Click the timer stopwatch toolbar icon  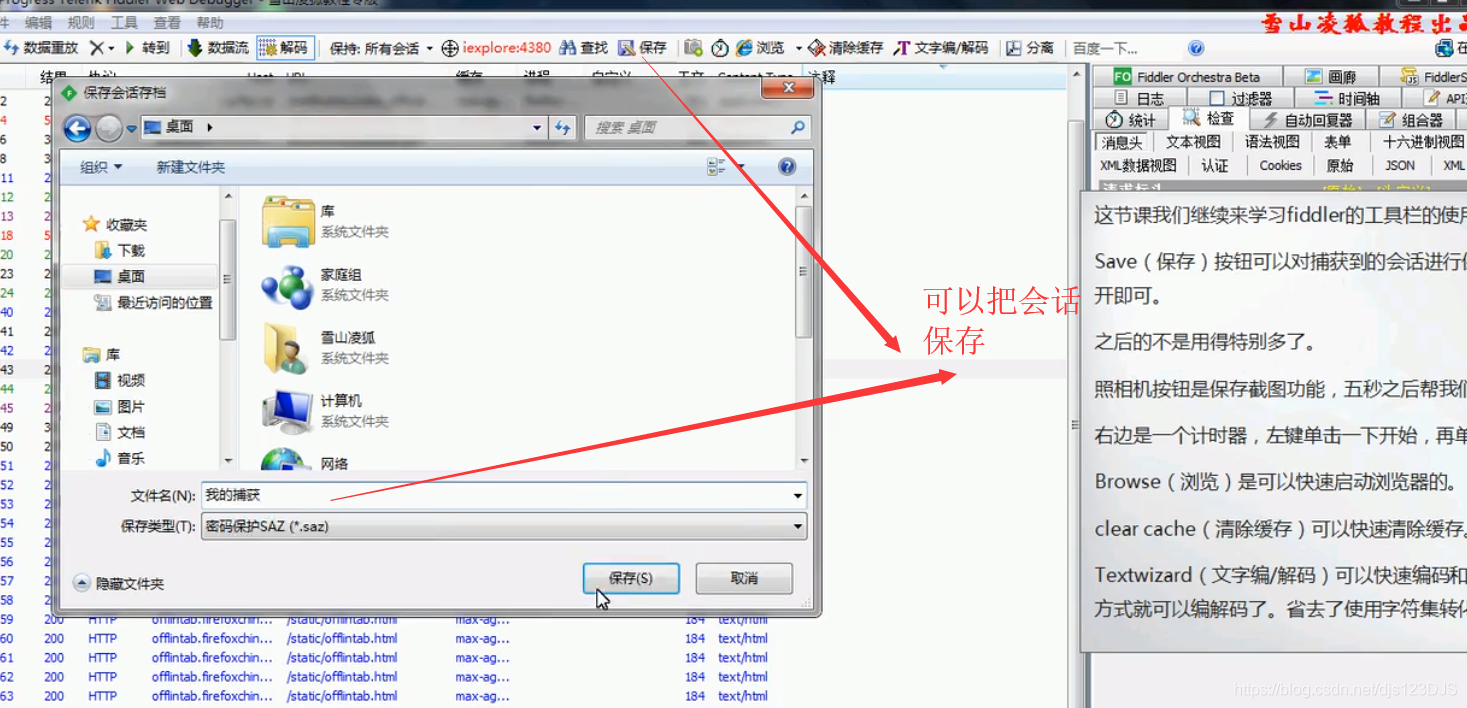click(720, 48)
